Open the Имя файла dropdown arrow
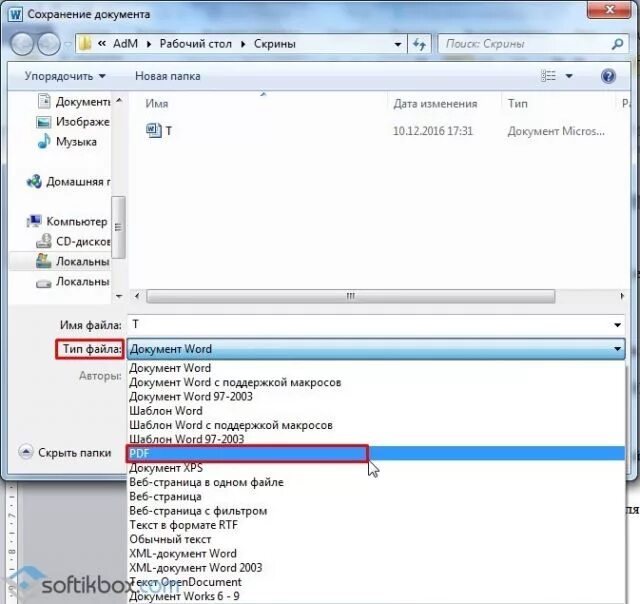This screenshot has width=640, height=604. pos(617,325)
